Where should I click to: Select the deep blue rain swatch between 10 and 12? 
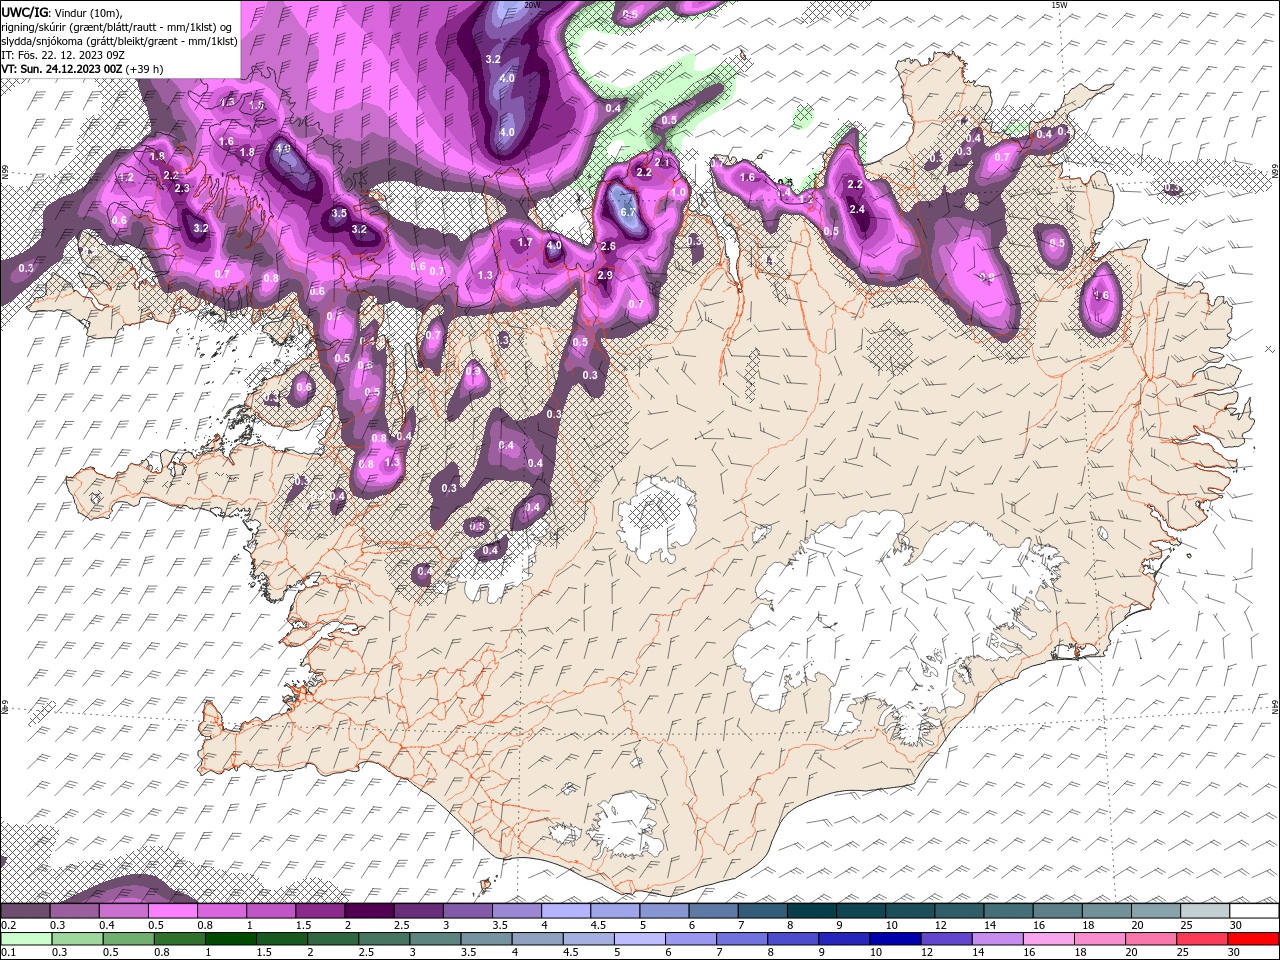coord(896,939)
